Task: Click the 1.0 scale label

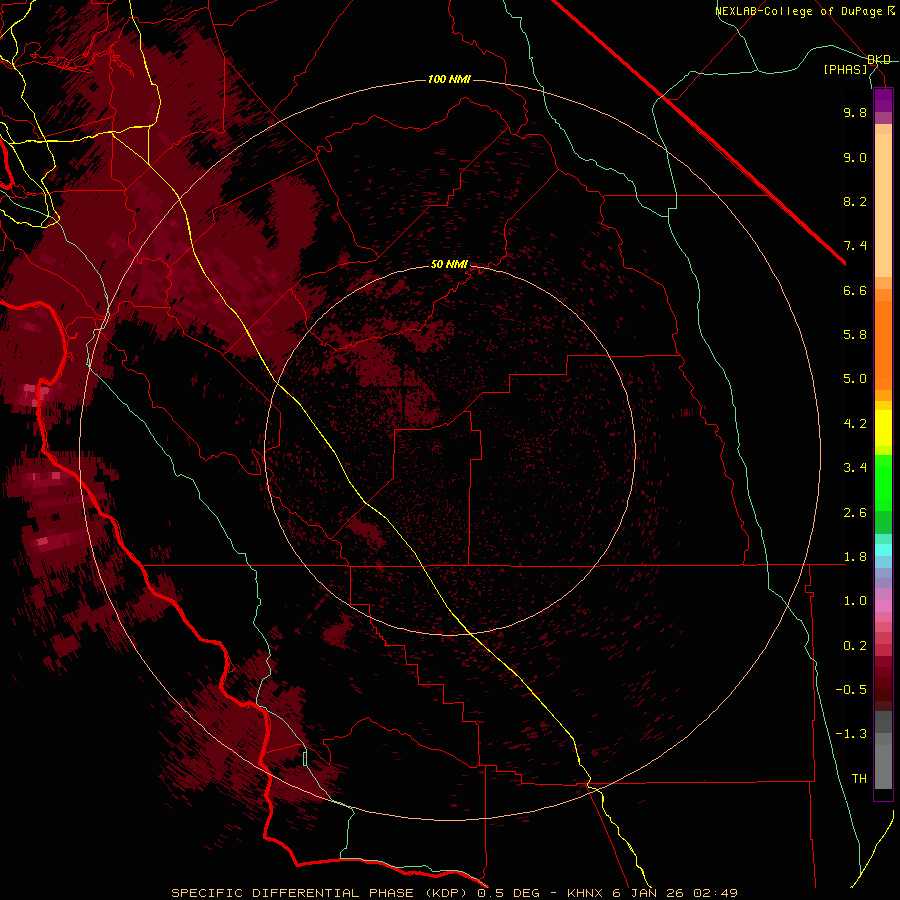Action: point(855,601)
